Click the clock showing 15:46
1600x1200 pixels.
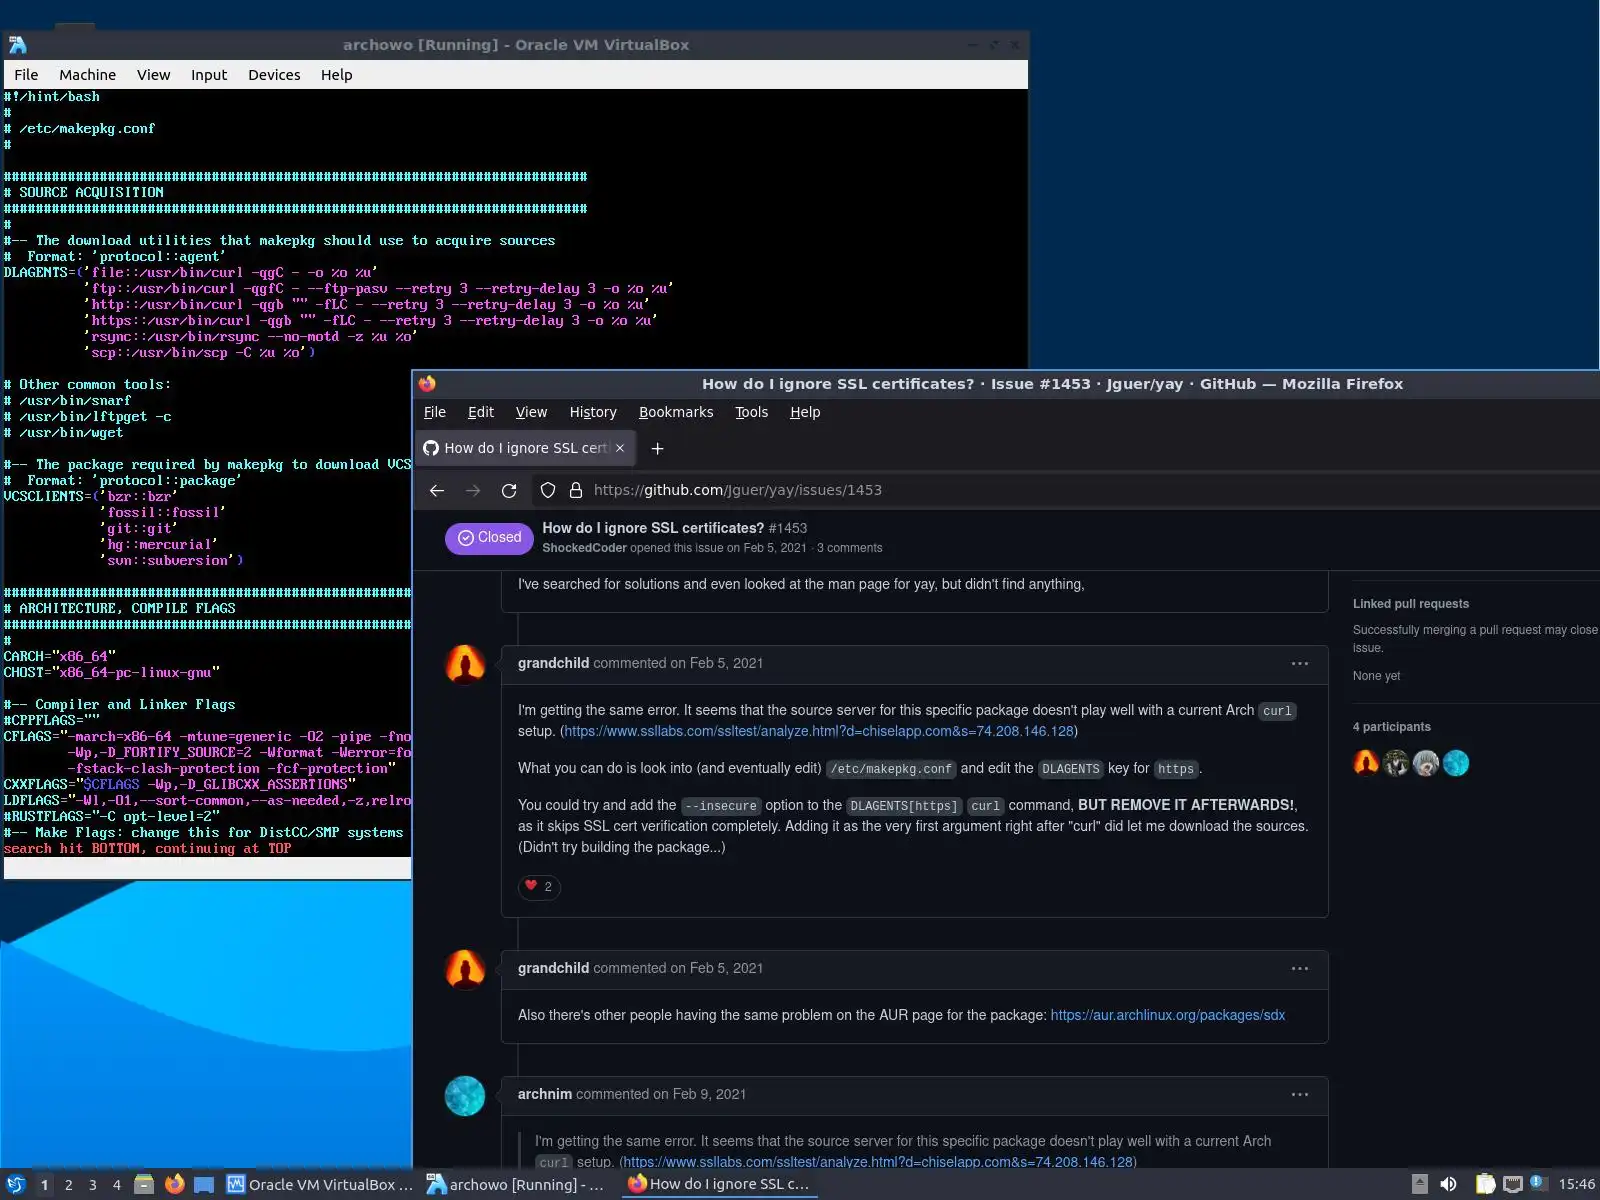1576,1185
